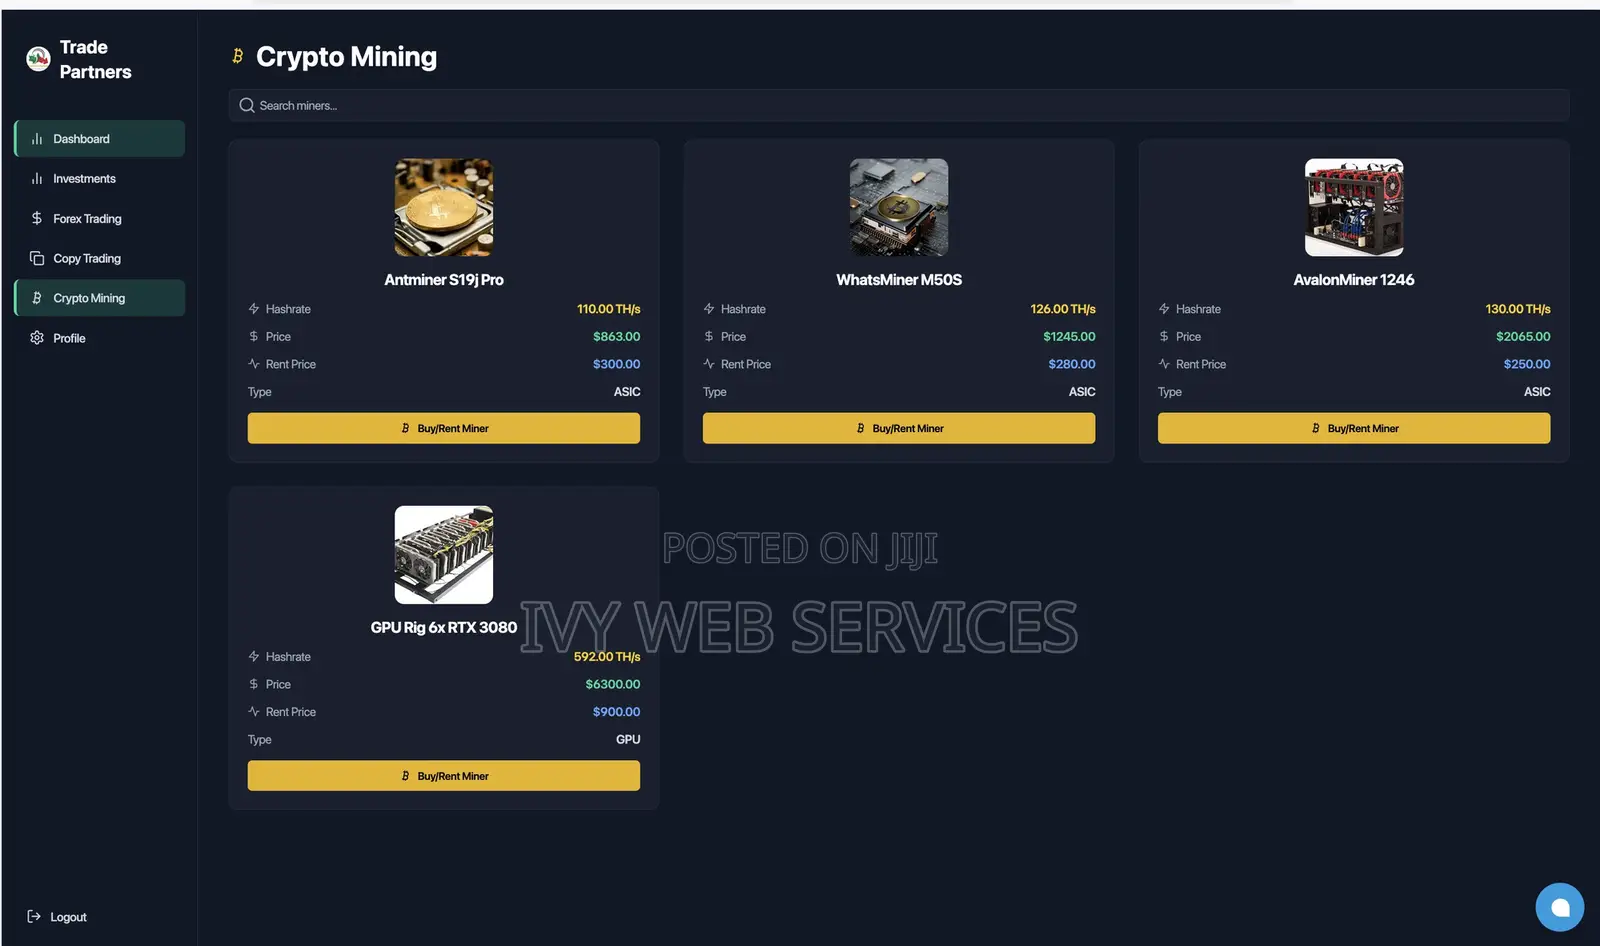Click the Trade Partners brand name
The image size is (1600, 946).
95,59
